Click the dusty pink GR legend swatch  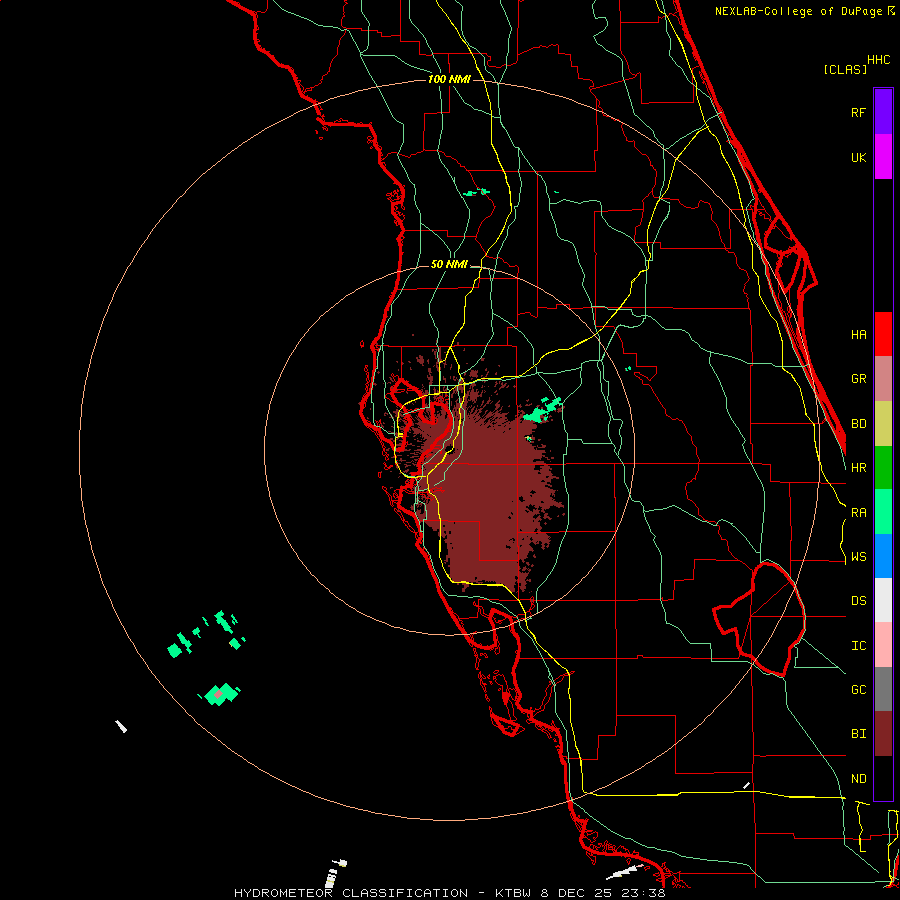tap(883, 379)
